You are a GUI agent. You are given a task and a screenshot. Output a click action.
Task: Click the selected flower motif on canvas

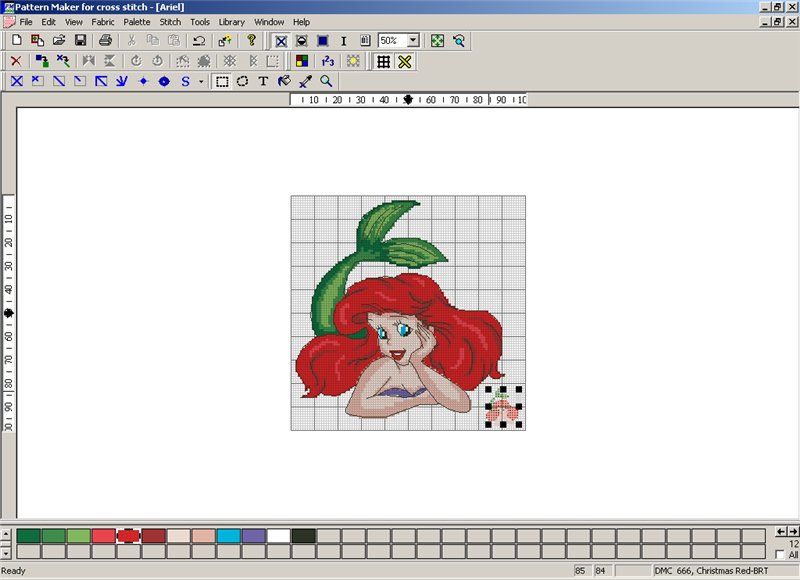503,407
